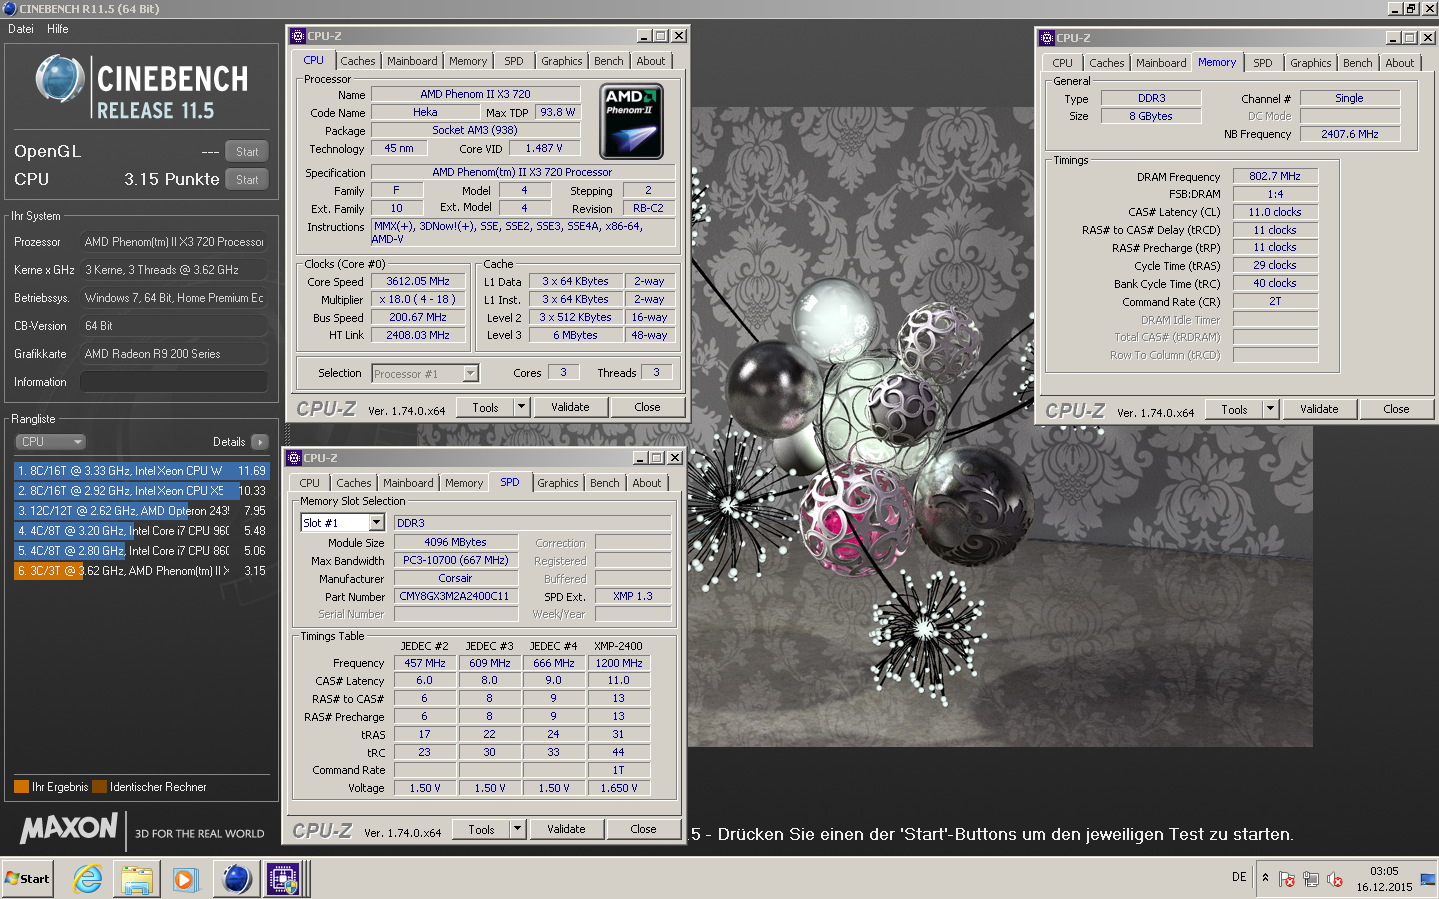1439x899 pixels.
Task: Open Action Center flag tray icon
Action: pyautogui.click(x=1287, y=879)
